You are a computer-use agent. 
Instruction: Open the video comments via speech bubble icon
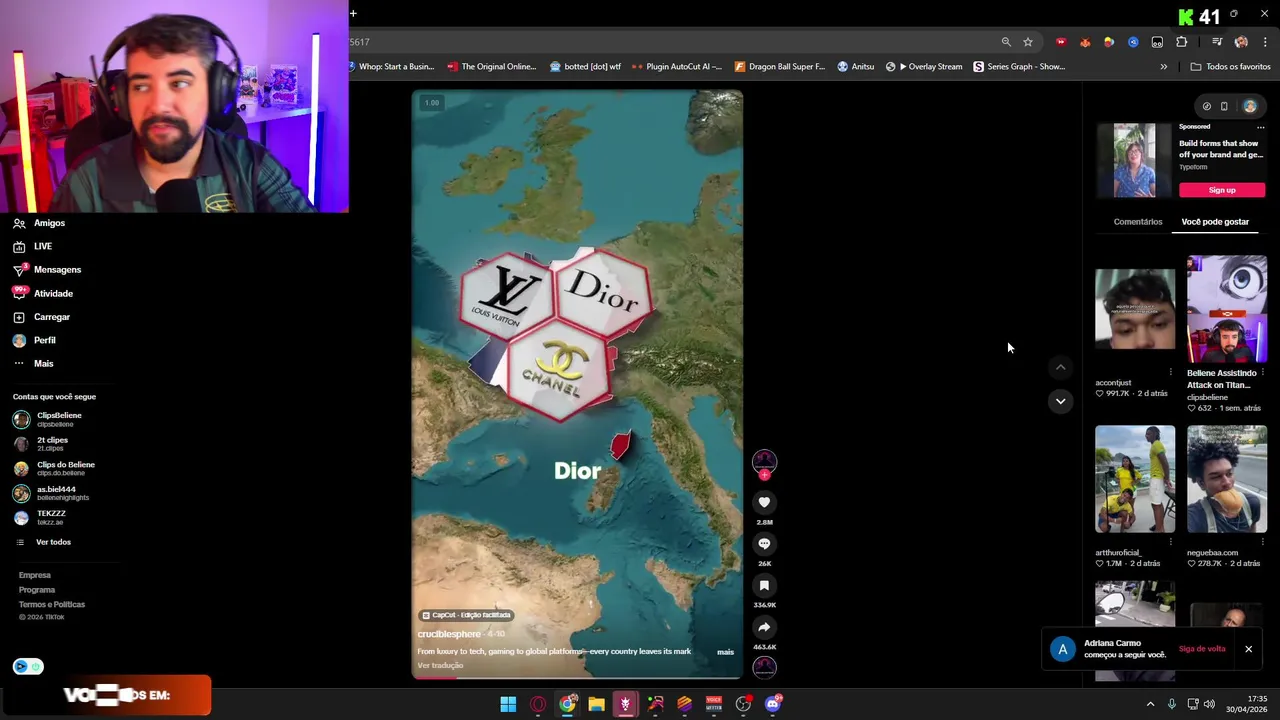tap(764, 543)
